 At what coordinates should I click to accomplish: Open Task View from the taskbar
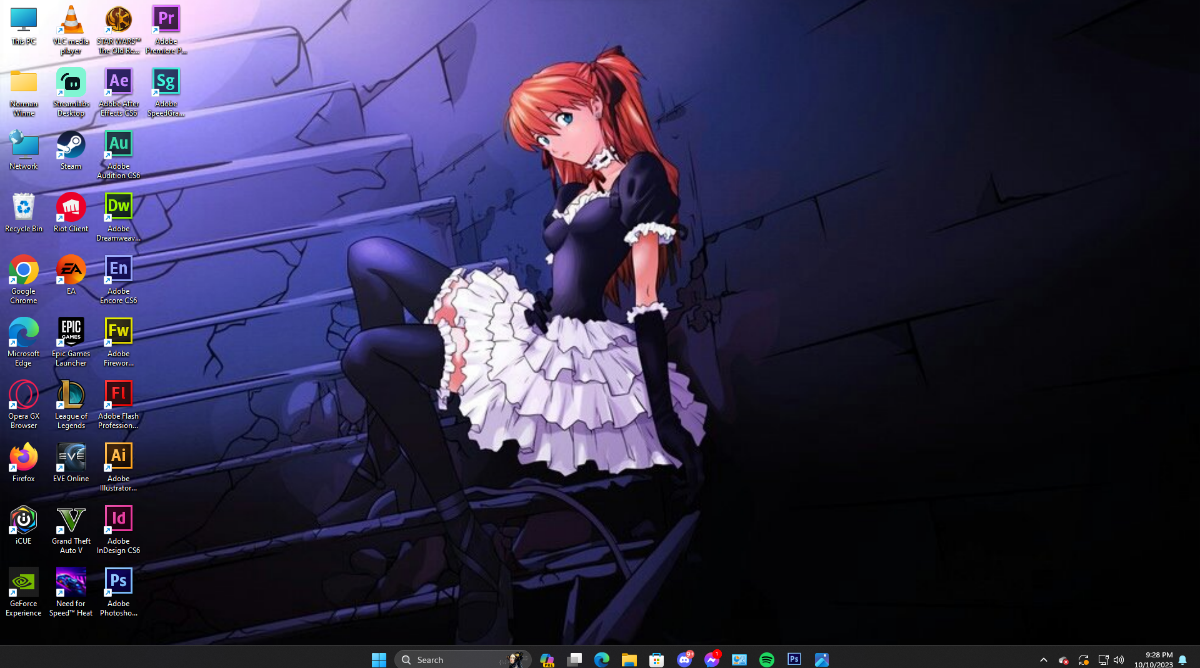pos(575,660)
